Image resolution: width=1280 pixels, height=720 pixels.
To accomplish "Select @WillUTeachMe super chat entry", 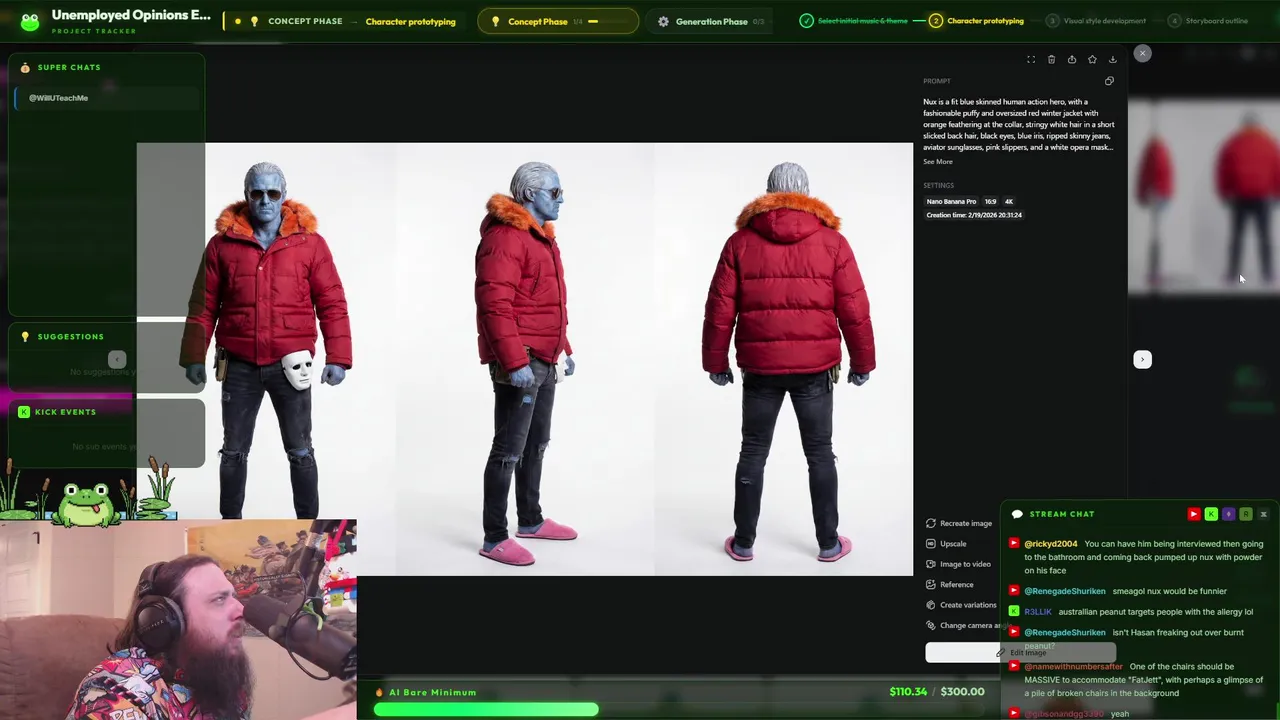I will (108, 98).
